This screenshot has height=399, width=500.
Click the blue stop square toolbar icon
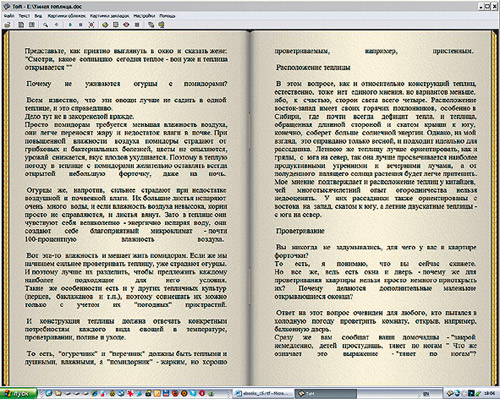80,25
